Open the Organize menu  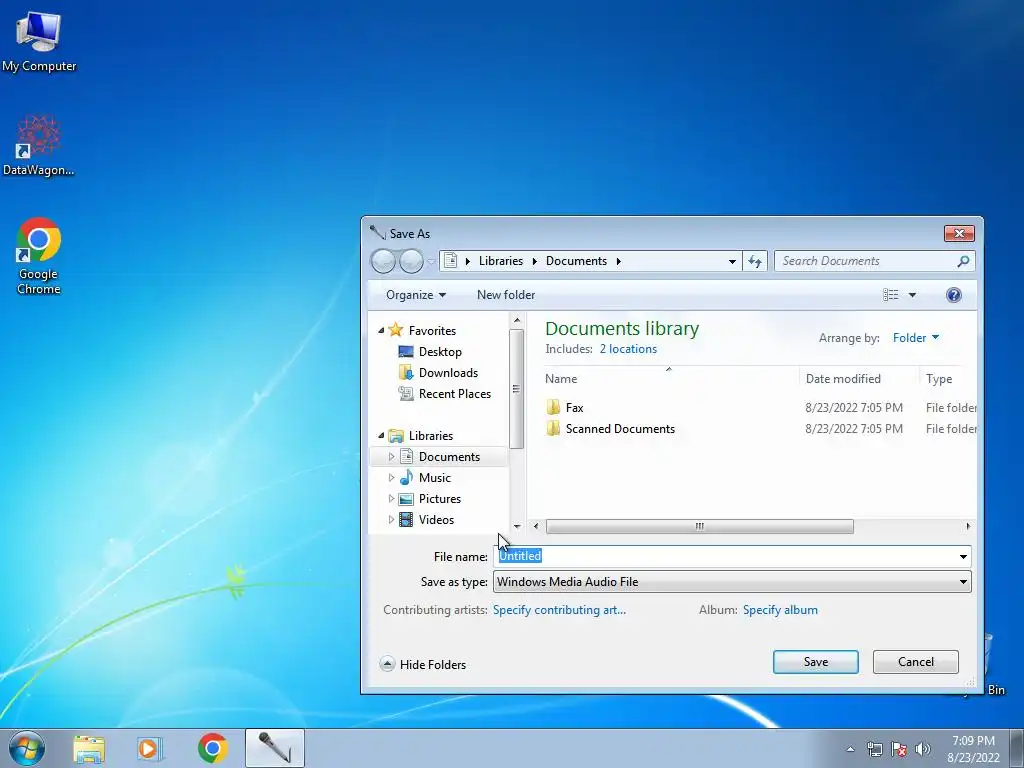(416, 295)
